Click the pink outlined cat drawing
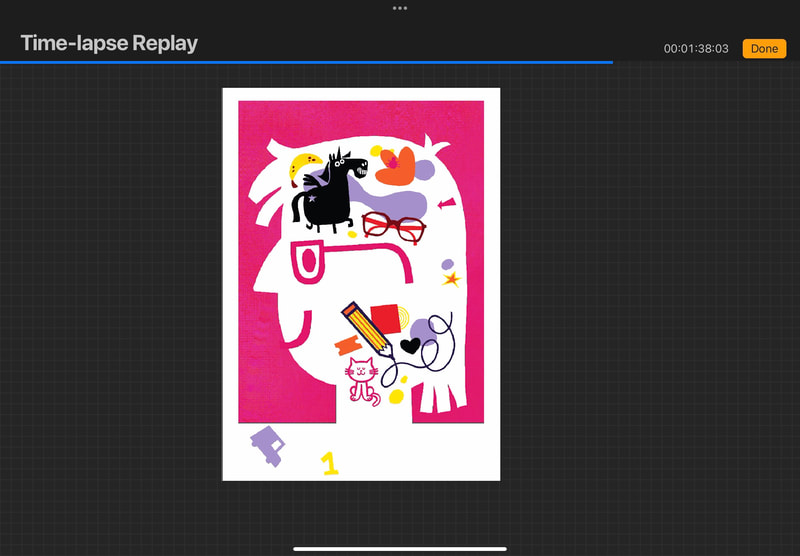Image resolution: width=800 pixels, height=556 pixels. (361, 379)
